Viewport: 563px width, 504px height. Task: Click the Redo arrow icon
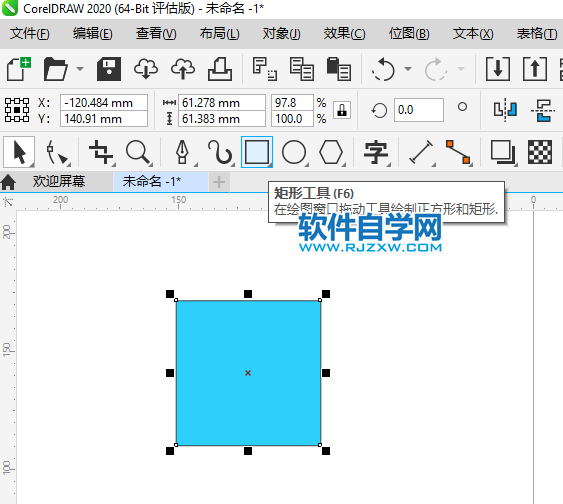pyautogui.click(x=436, y=69)
